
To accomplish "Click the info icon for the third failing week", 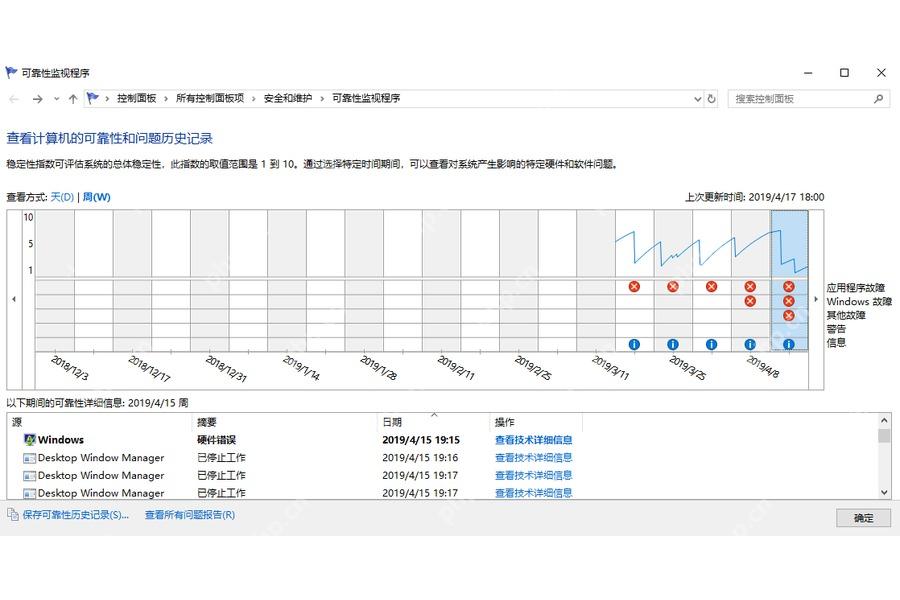I will [712, 344].
